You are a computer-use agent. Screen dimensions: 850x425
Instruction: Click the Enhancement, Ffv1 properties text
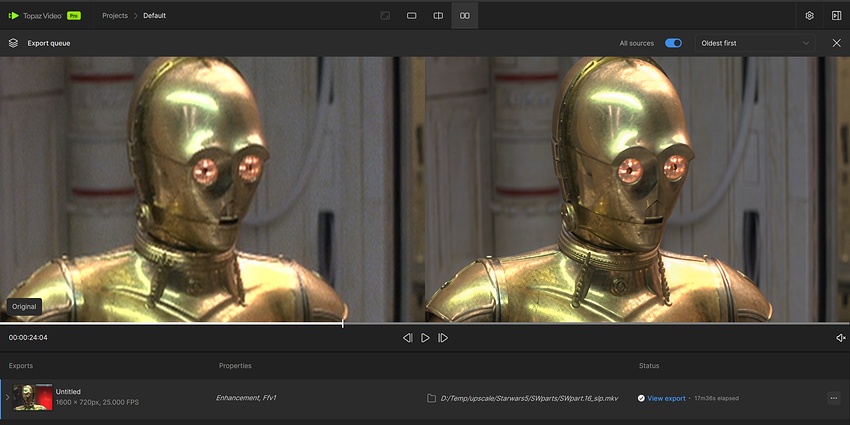click(246, 398)
